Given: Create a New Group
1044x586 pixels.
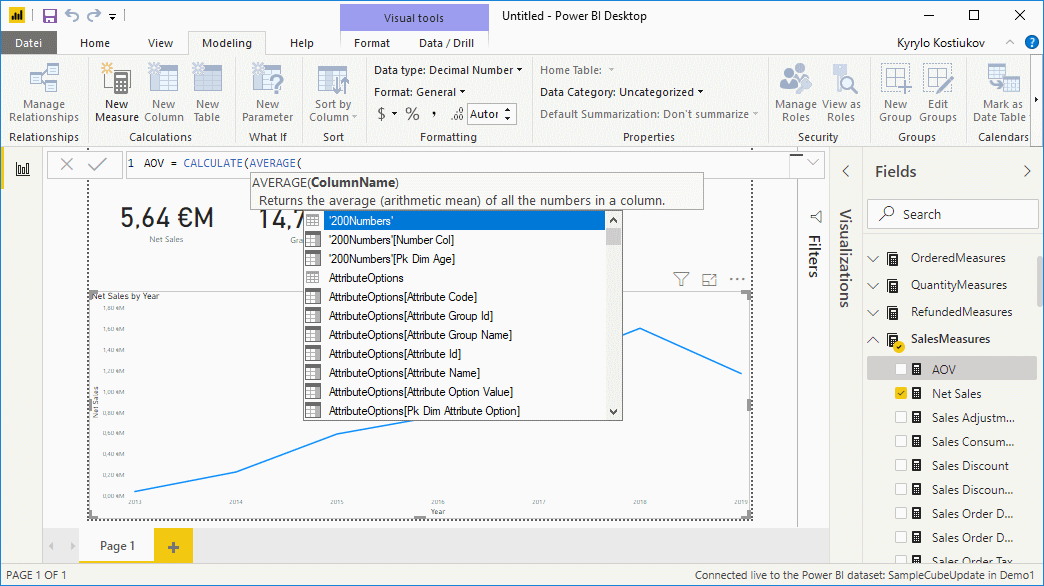Looking at the screenshot, I should pos(896,93).
